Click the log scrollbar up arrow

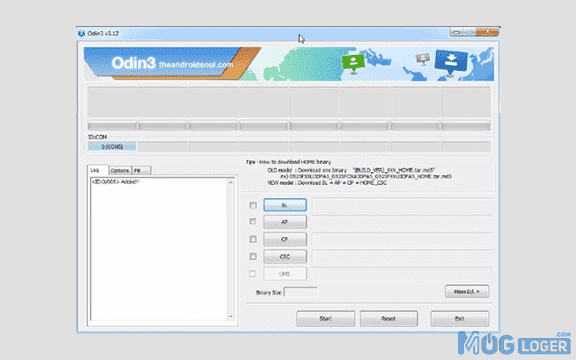(231, 182)
